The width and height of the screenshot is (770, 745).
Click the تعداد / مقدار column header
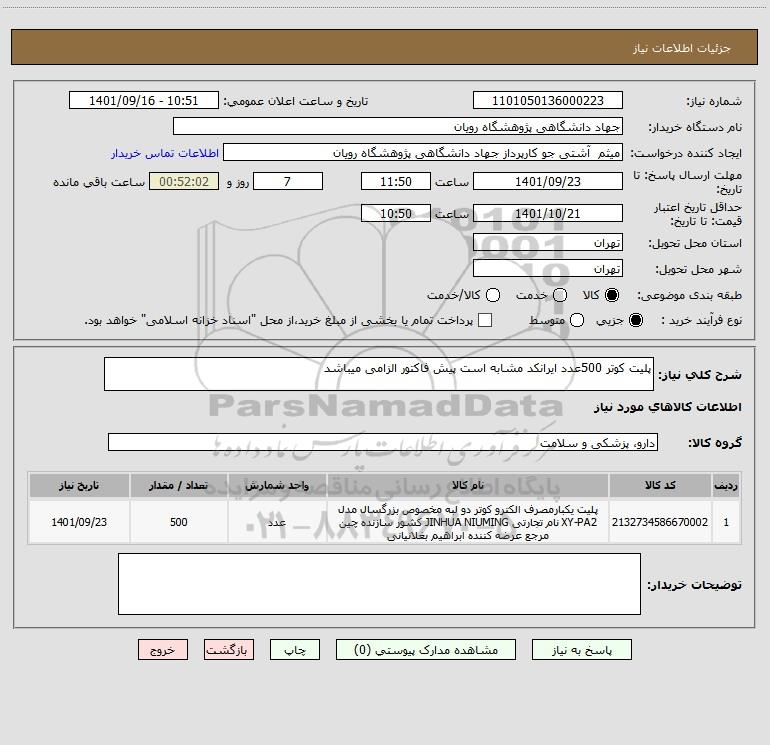[x=179, y=485]
